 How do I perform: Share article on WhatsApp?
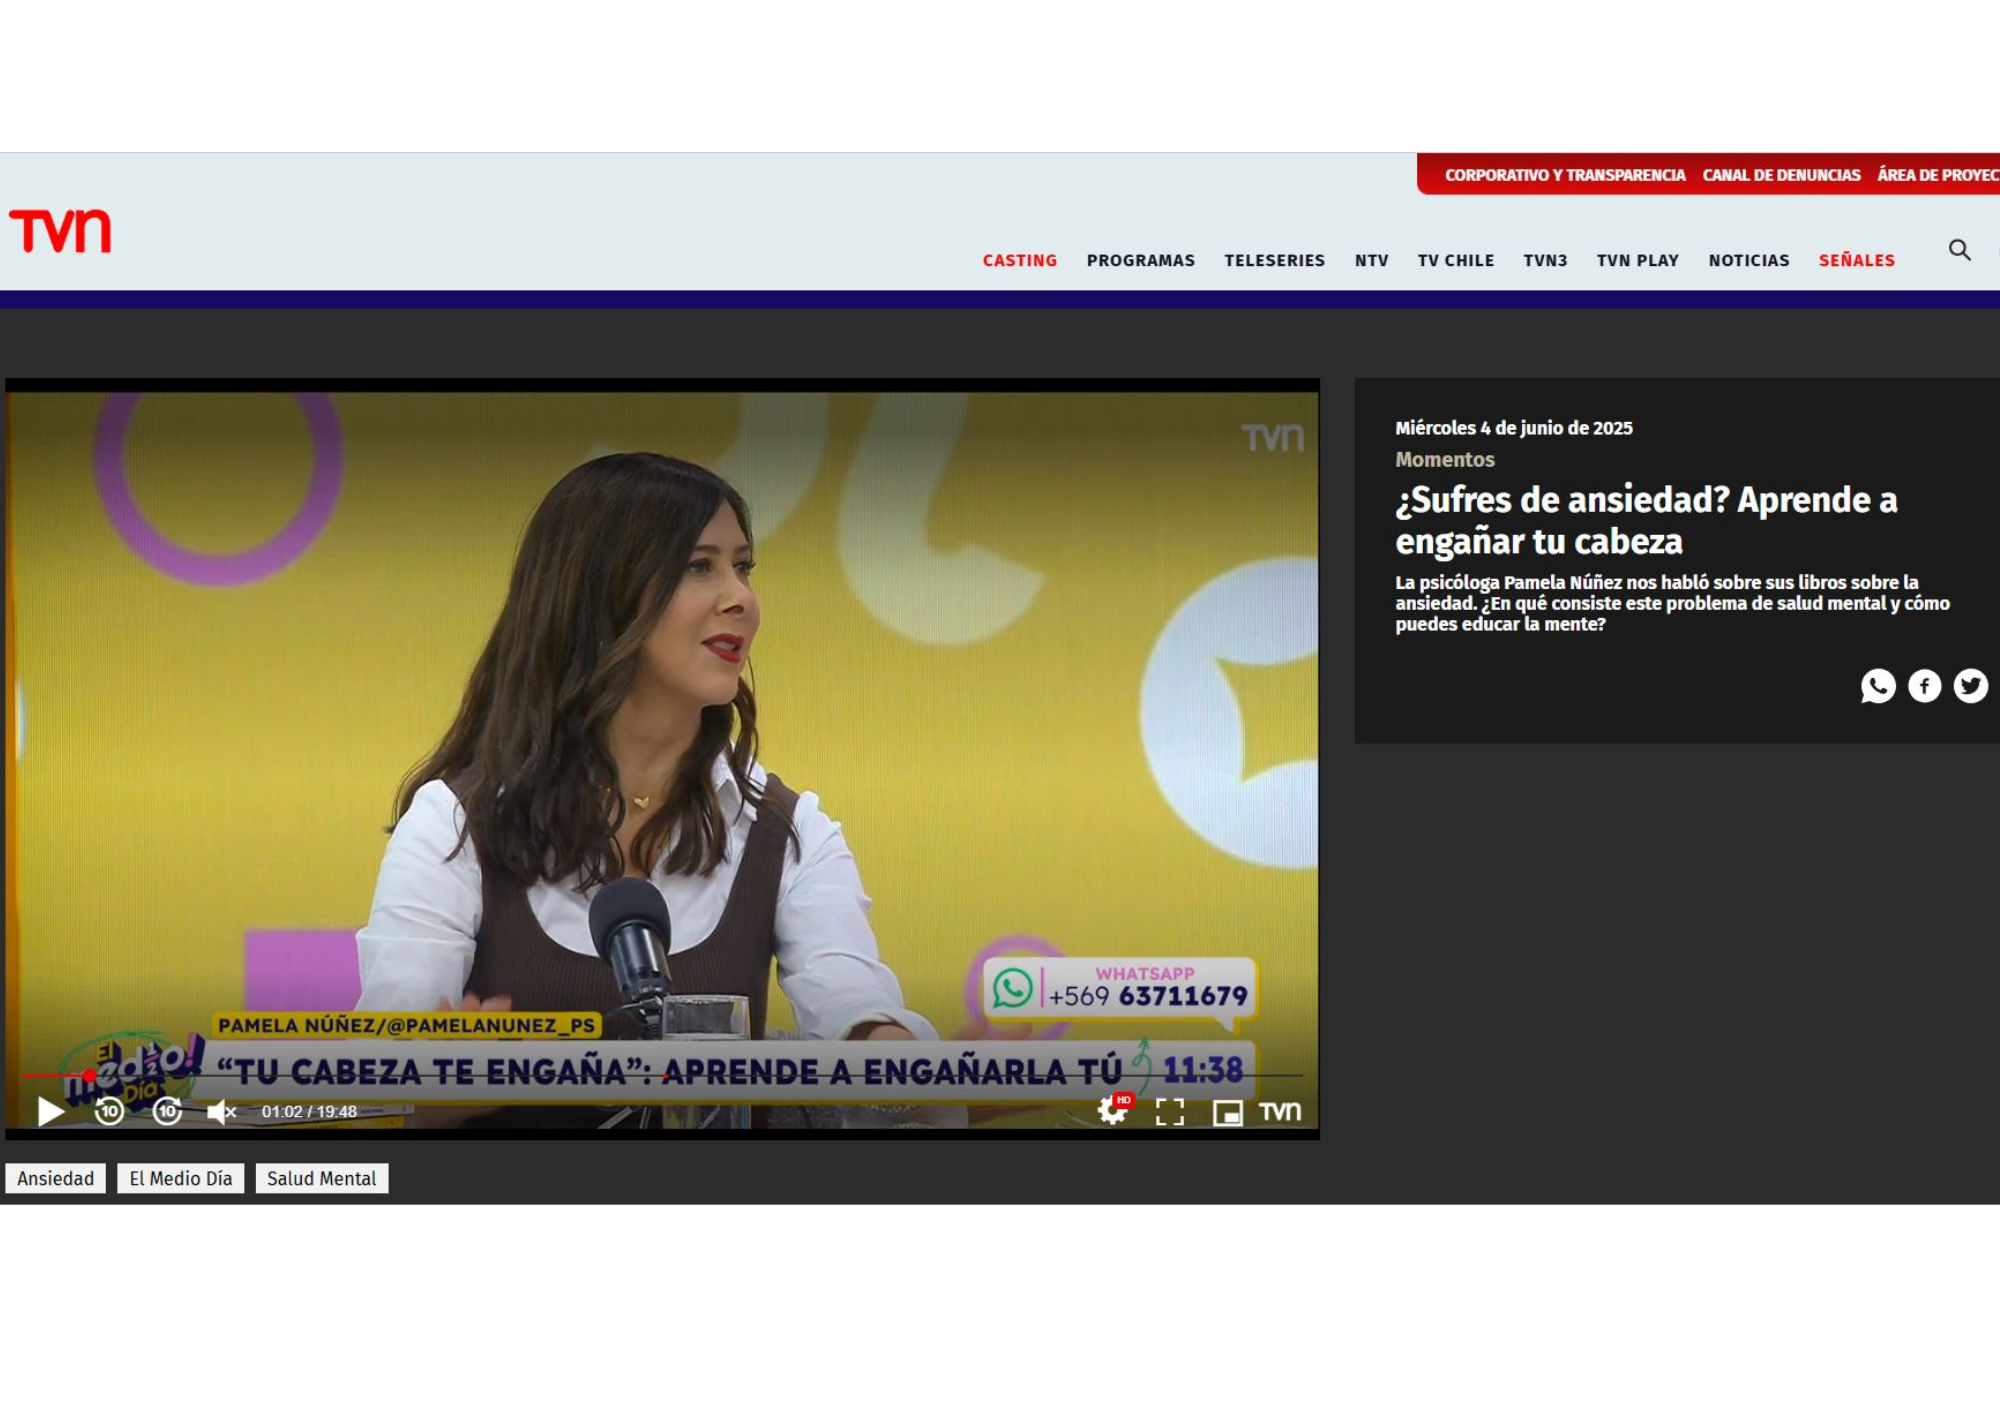pos(1877,686)
